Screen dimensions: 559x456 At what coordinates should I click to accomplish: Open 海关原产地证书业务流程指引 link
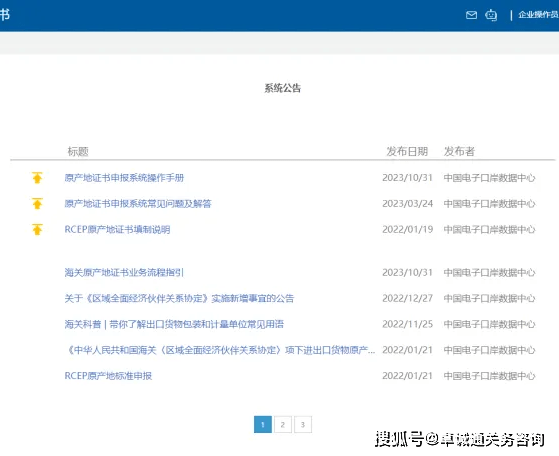click(124, 272)
